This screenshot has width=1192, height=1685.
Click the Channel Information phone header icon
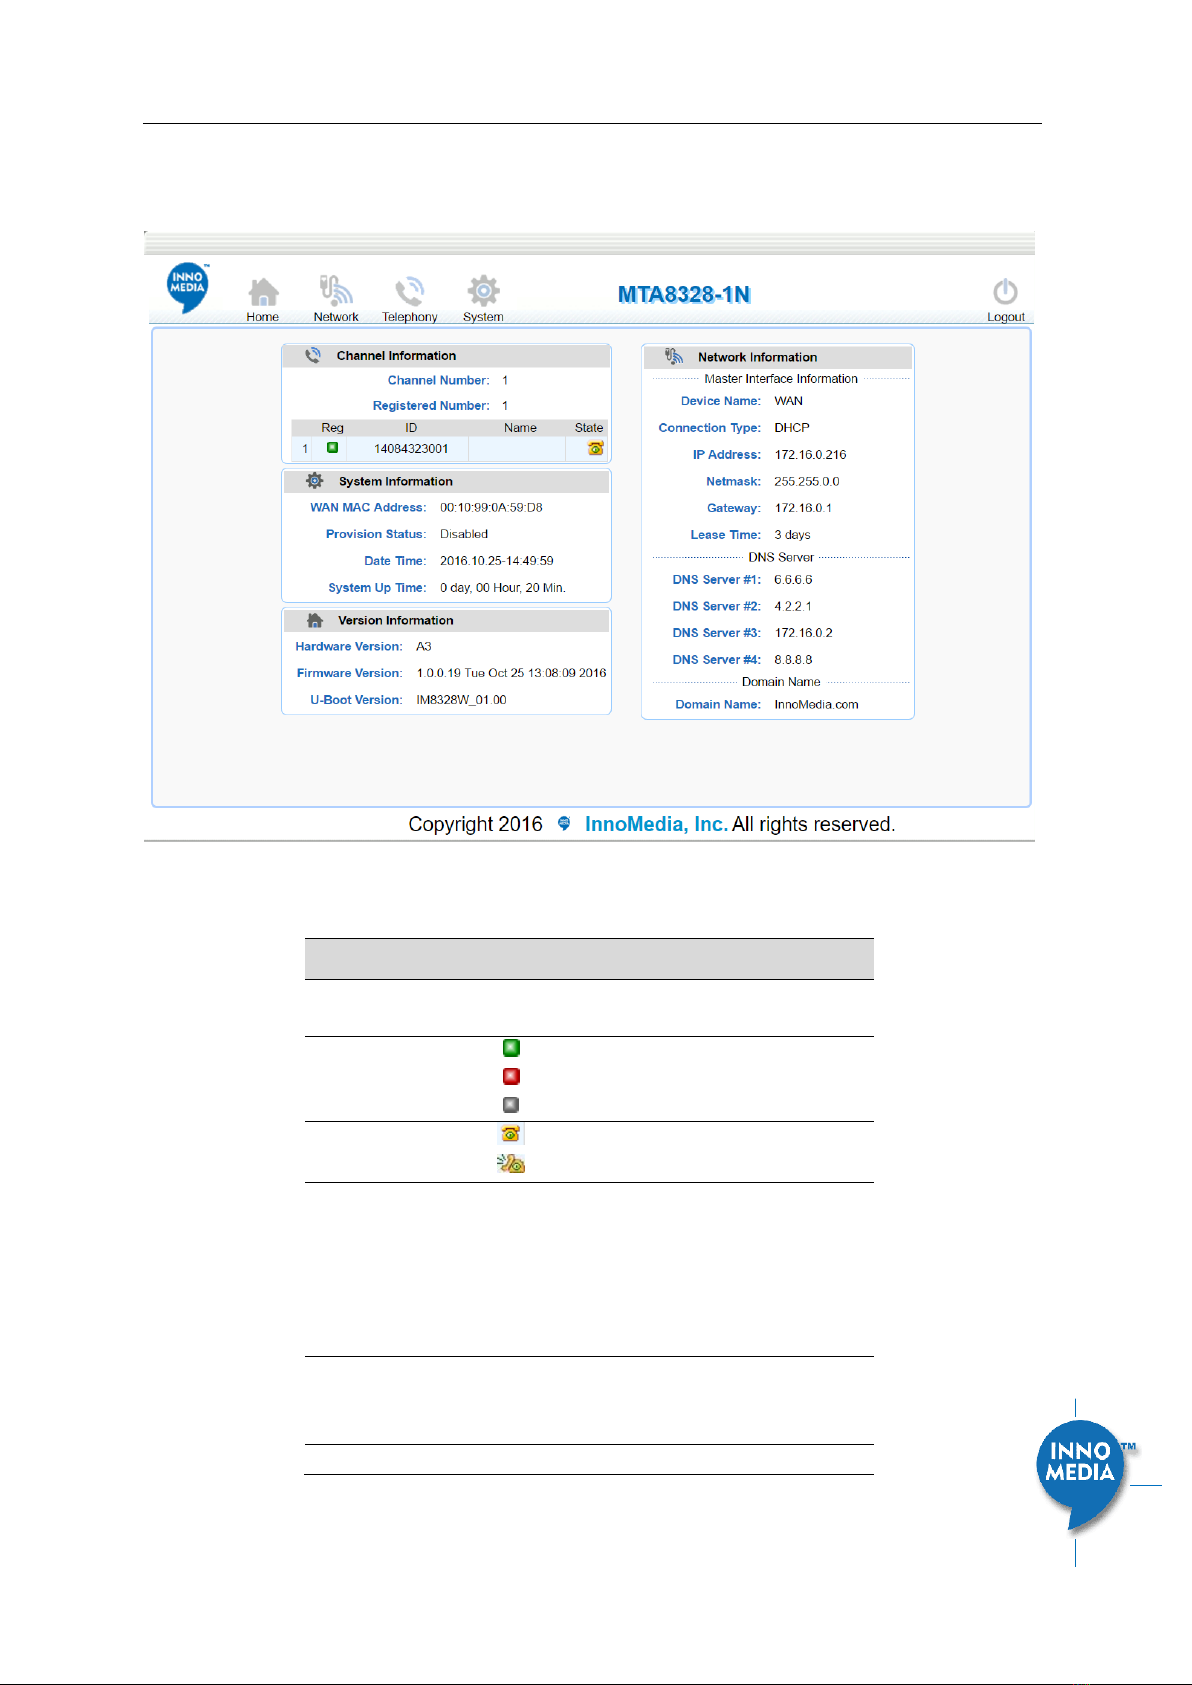[x=313, y=355]
